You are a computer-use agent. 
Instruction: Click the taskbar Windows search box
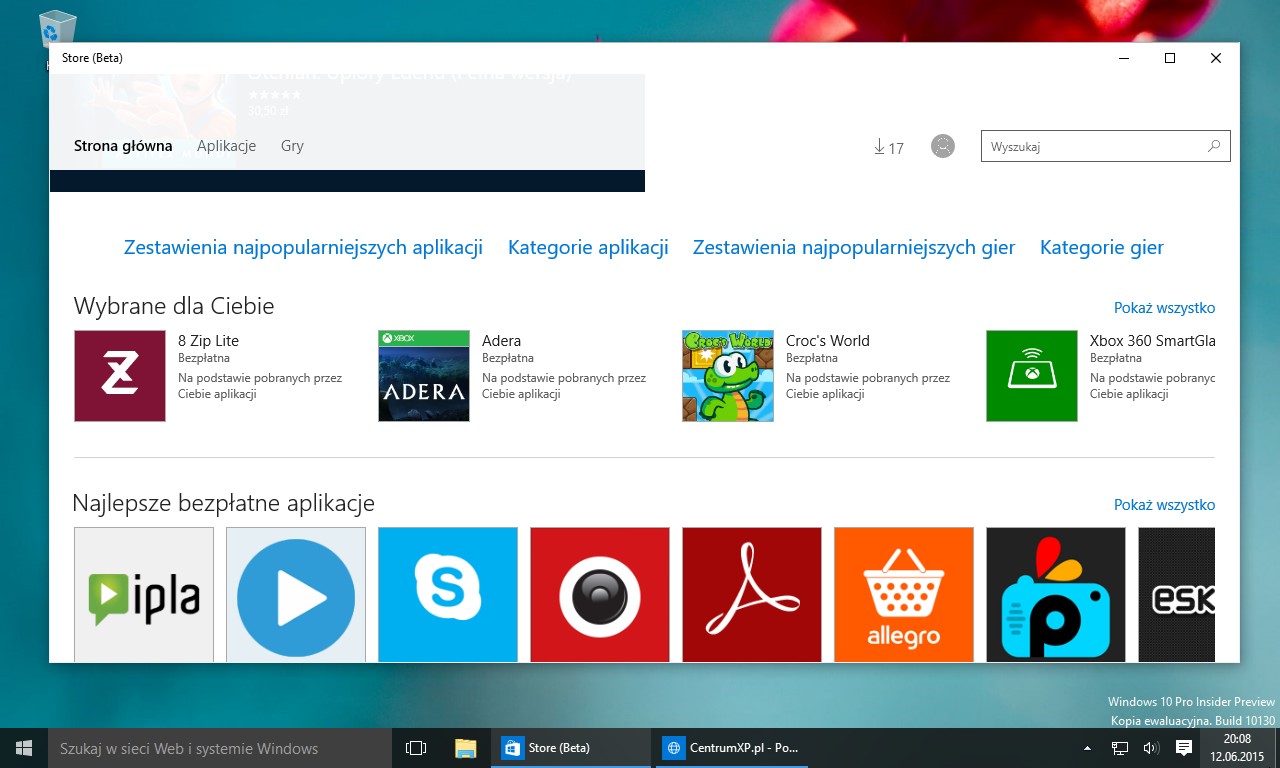click(220, 748)
